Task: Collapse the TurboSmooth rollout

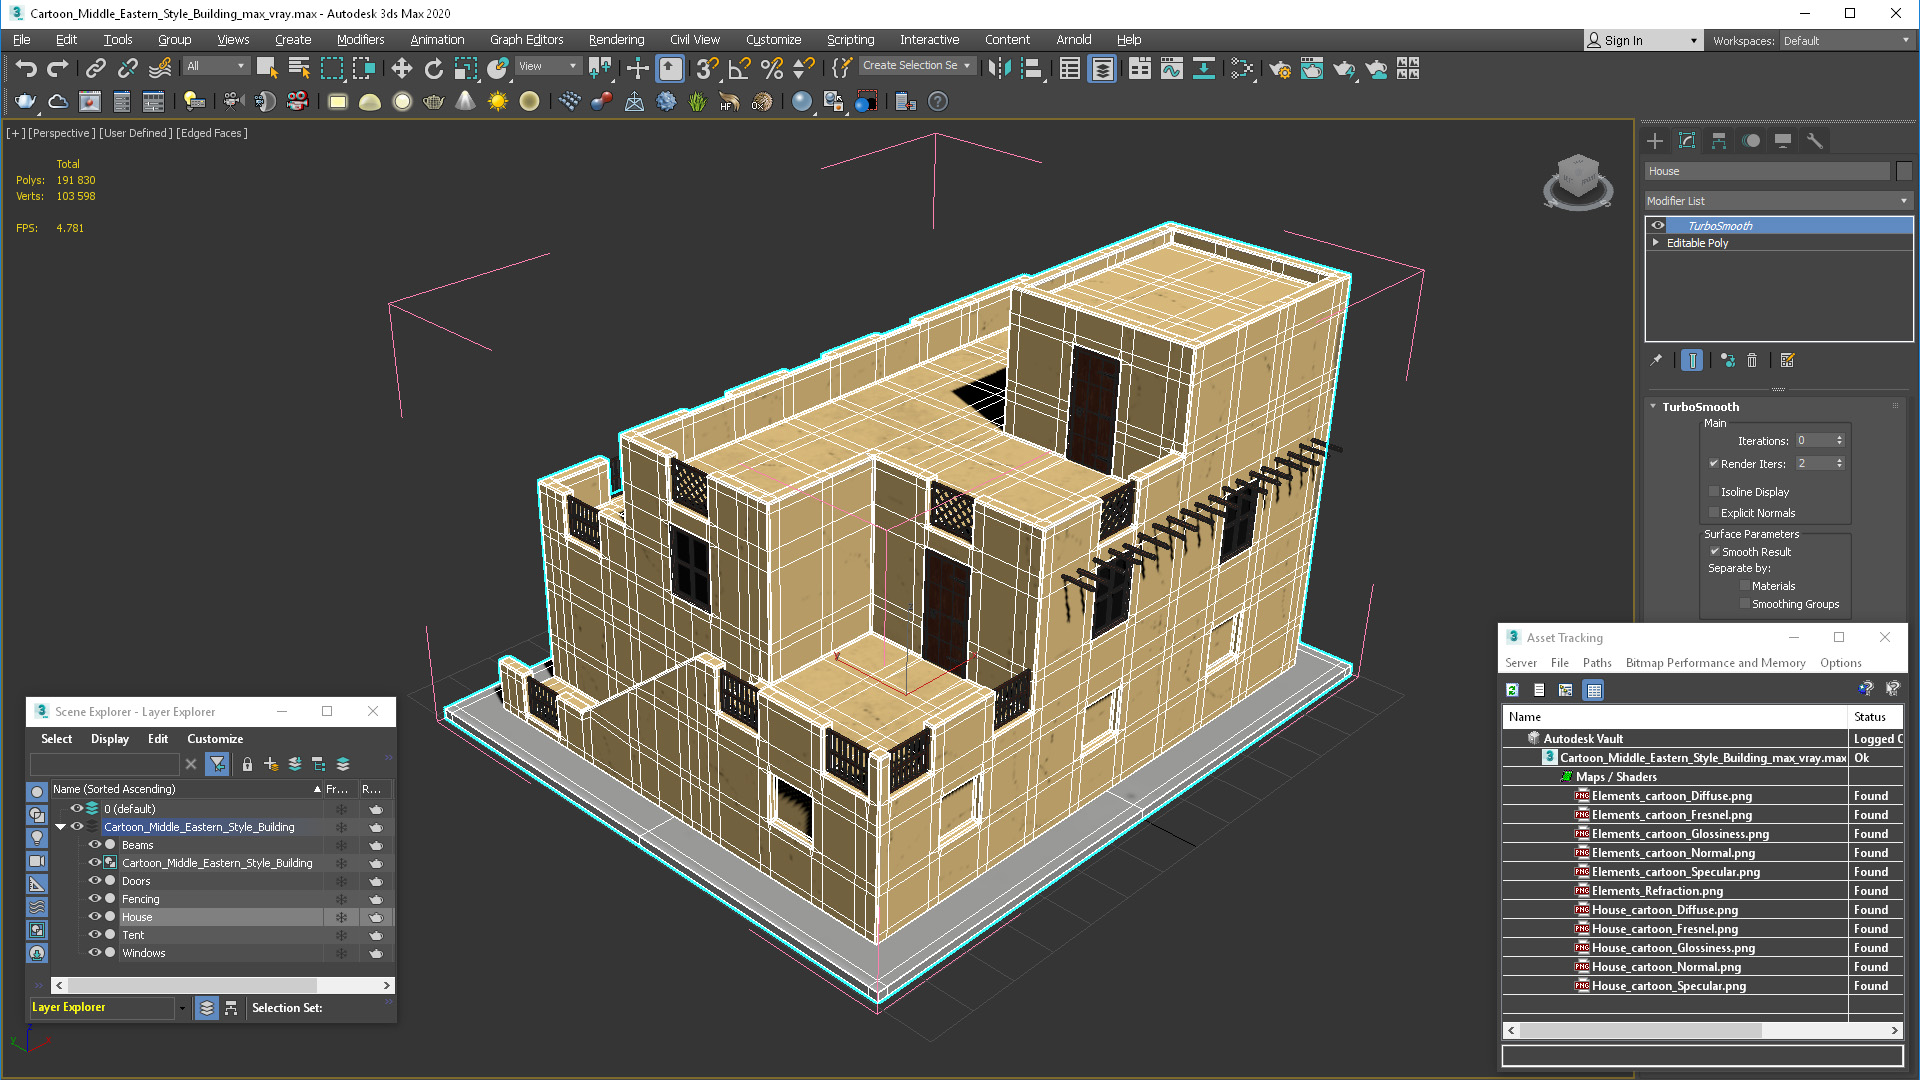Action: (x=1653, y=407)
